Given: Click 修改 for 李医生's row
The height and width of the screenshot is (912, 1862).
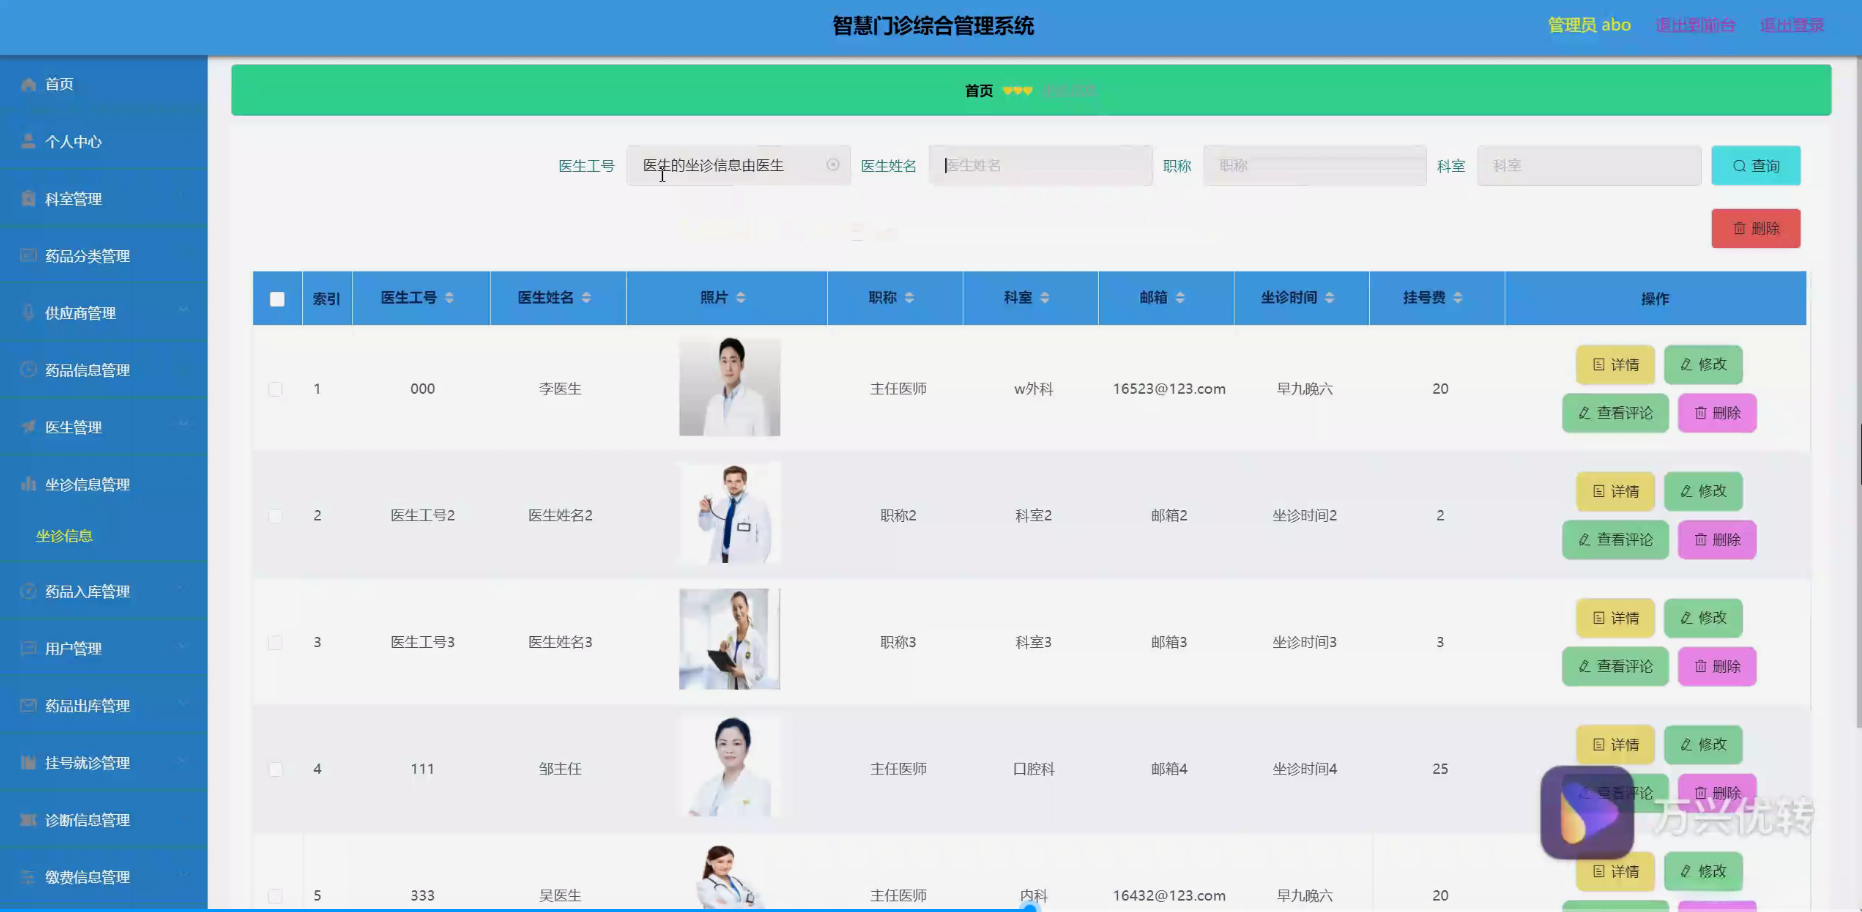Looking at the screenshot, I should point(1703,365).
